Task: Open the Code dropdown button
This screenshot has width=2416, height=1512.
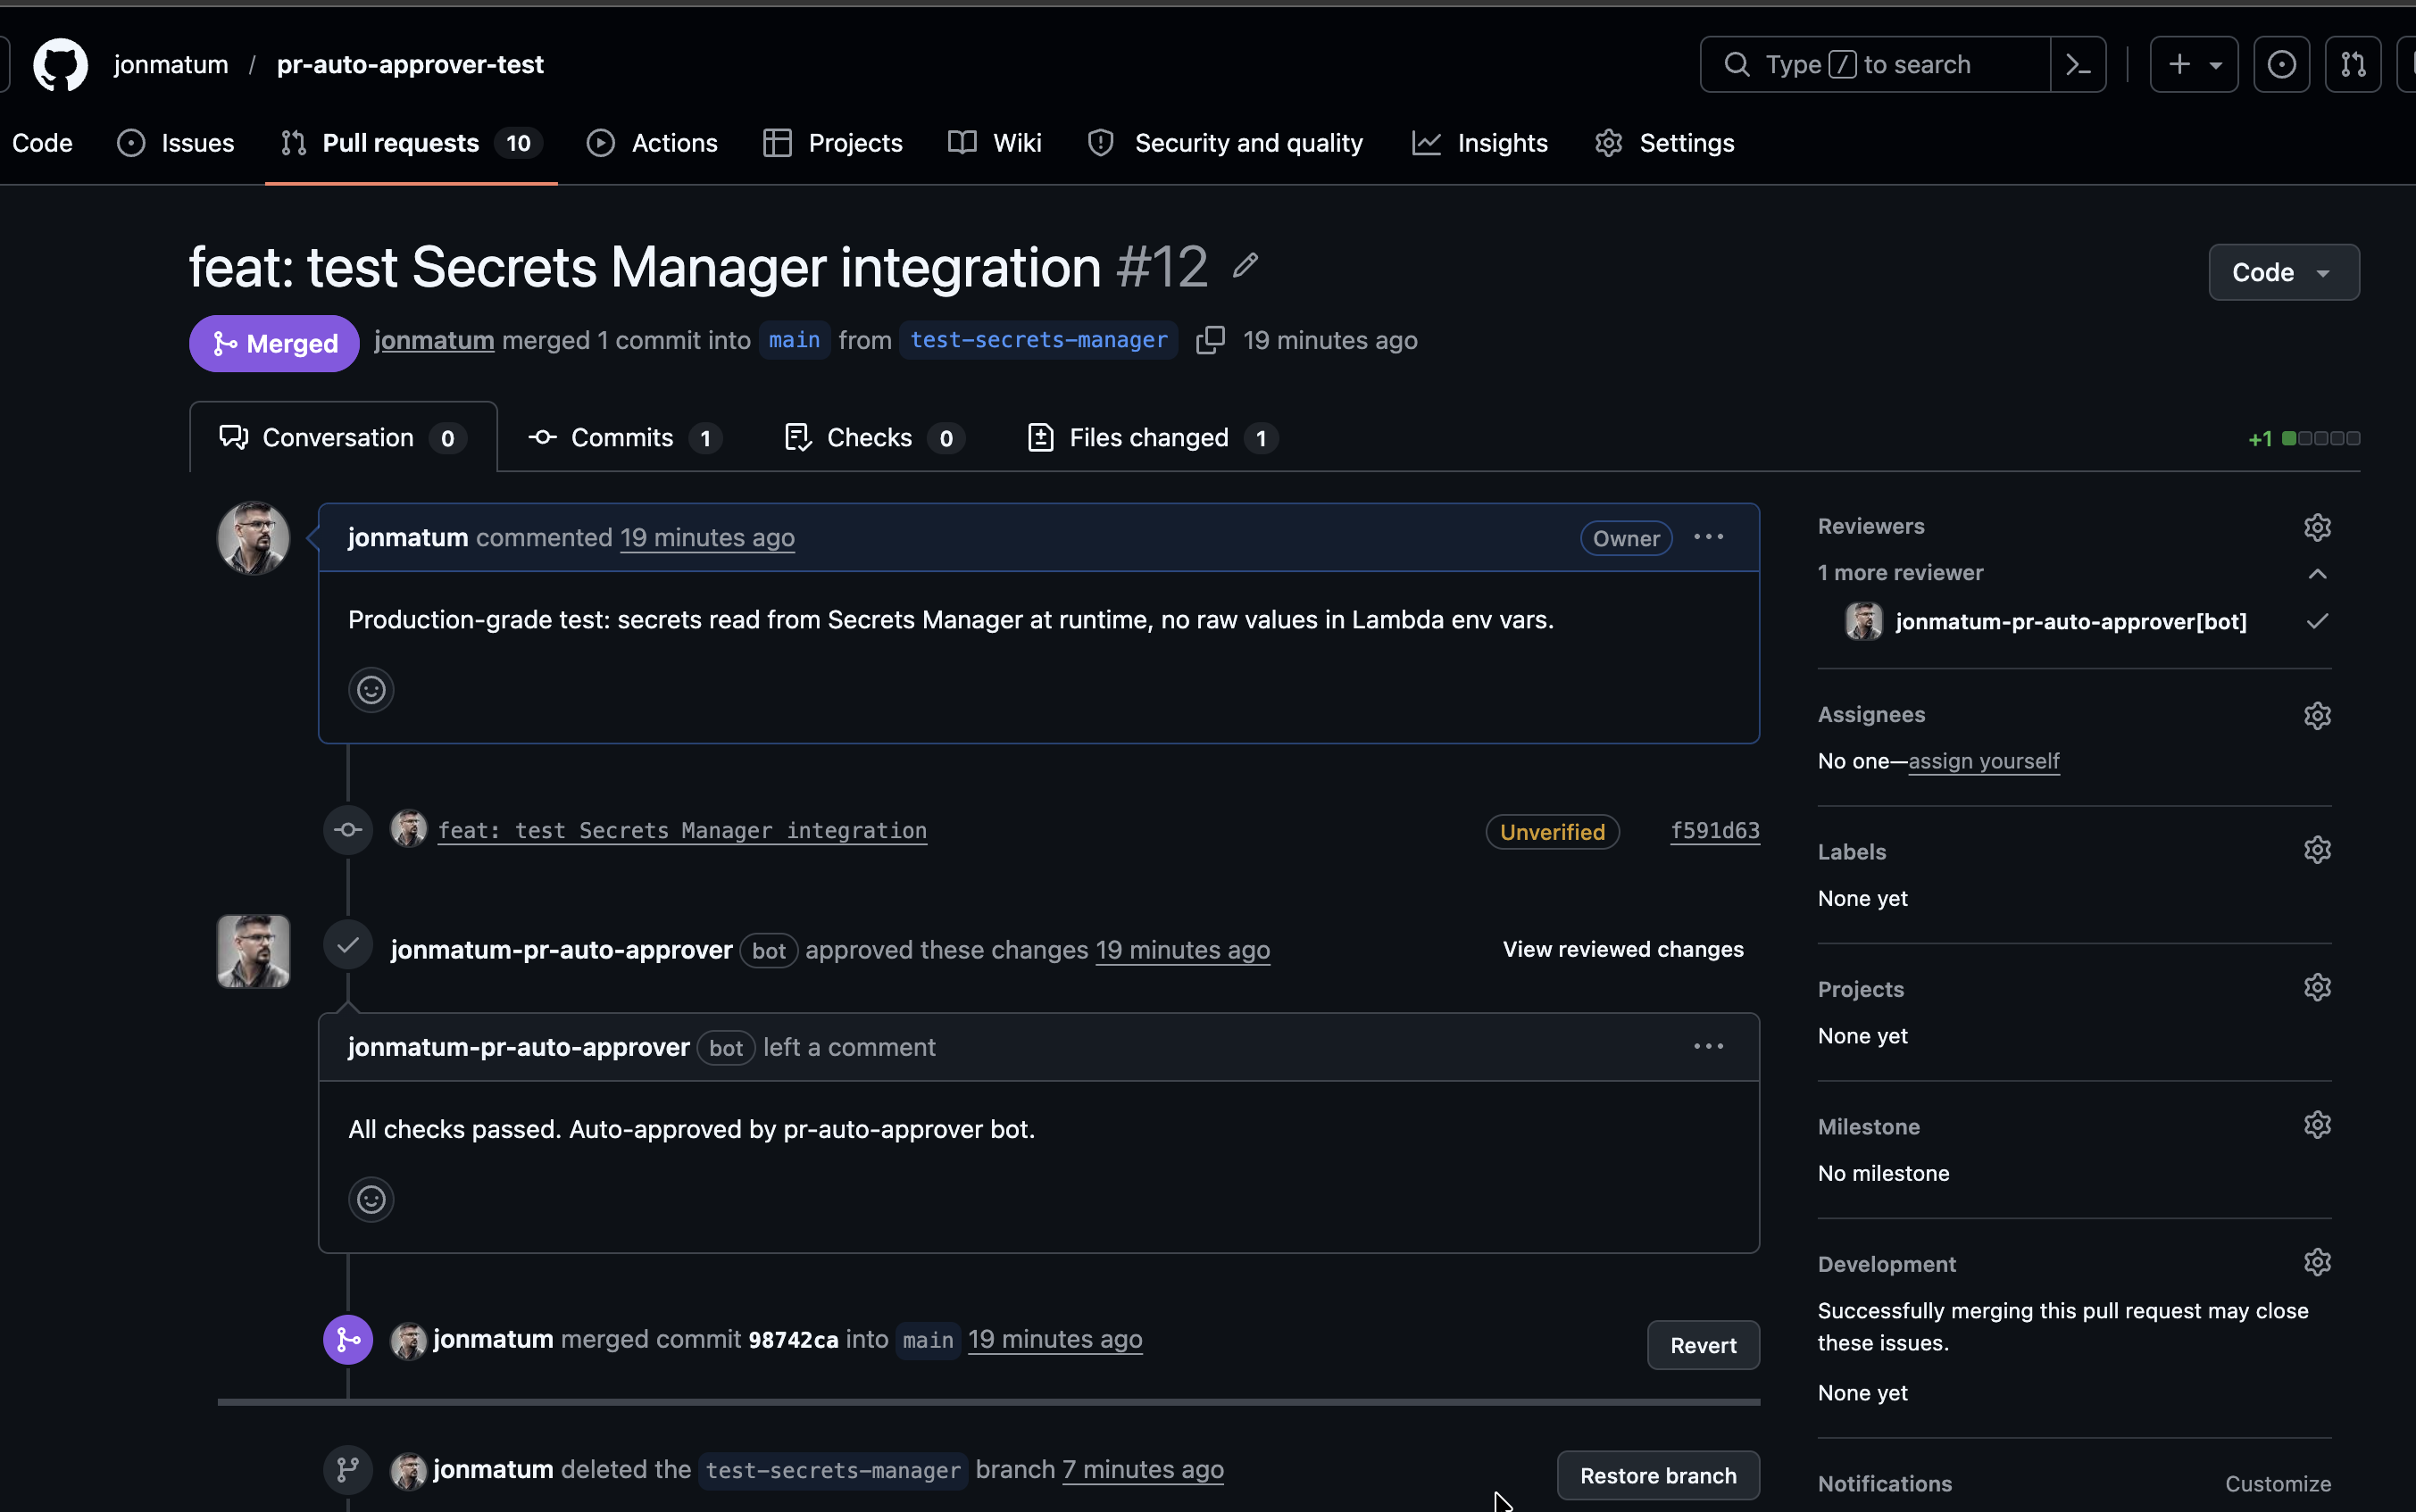Action: pos(2283,272)
